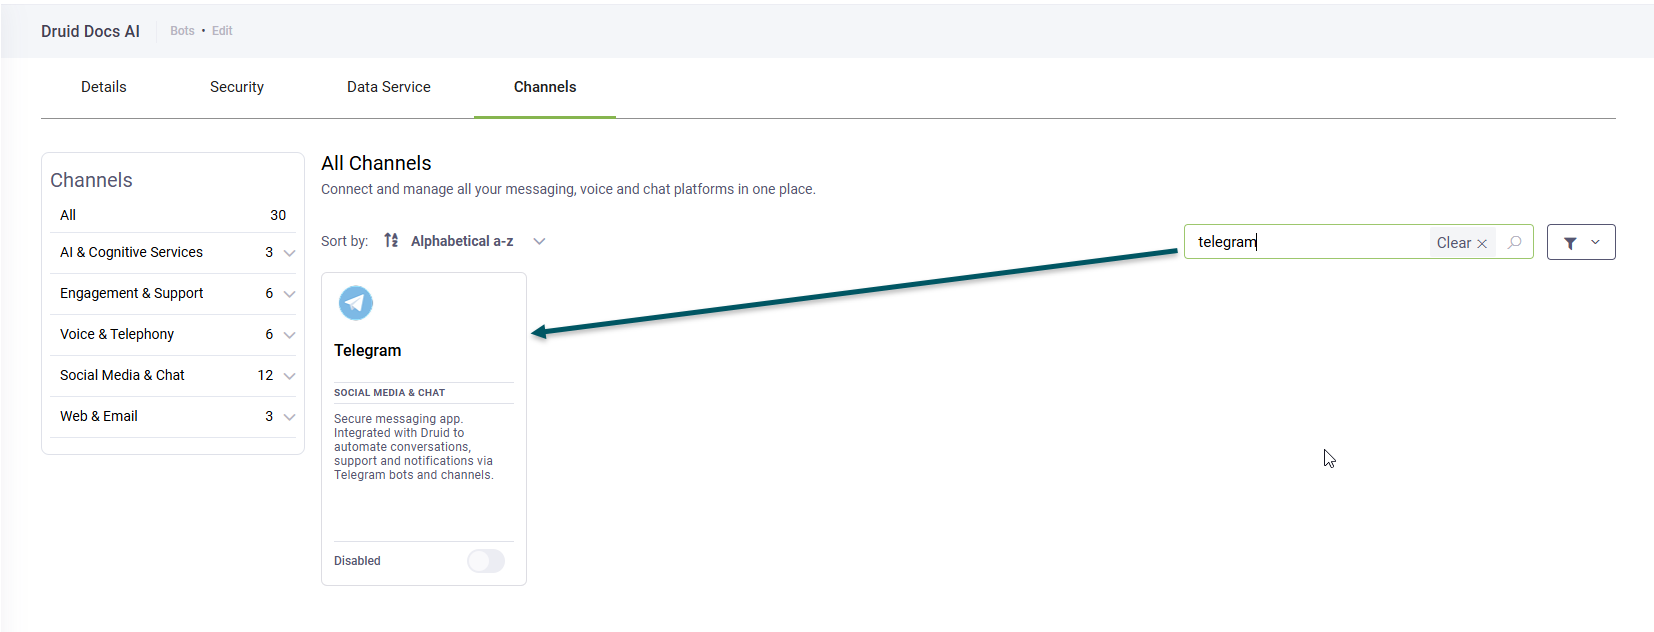The width and height of the screenshot is (1654, 632).
Task: Expand AI & Cognitive Services category
Action: tap(289, 253)
